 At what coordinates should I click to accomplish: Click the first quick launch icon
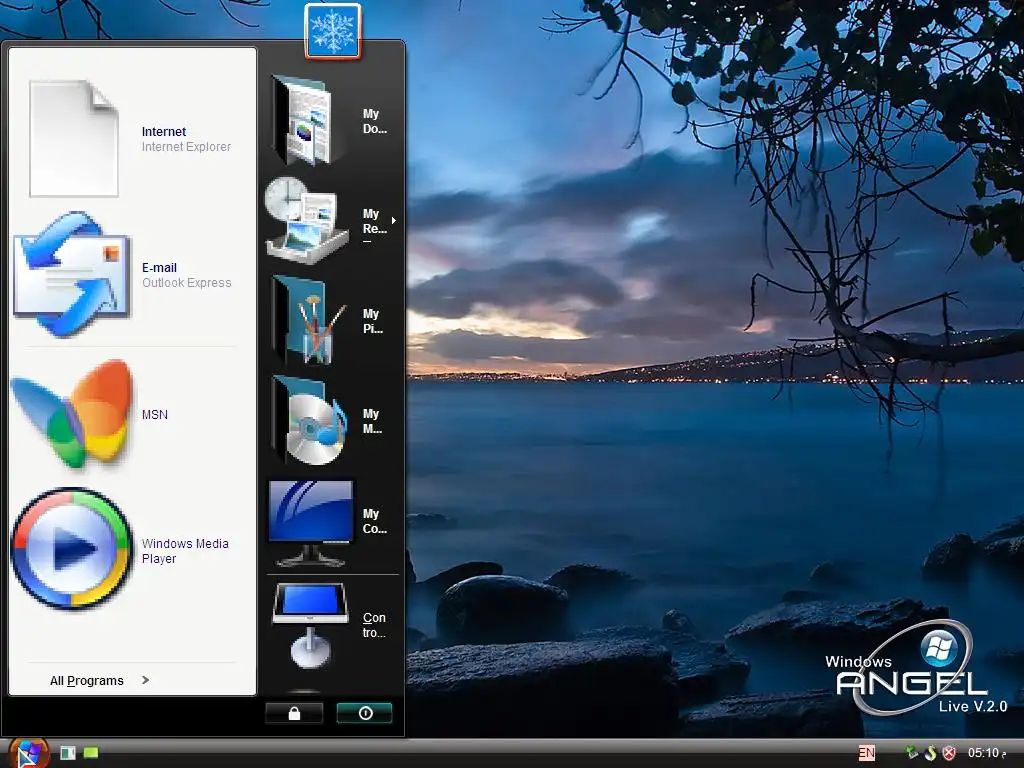pyautogui.click(x=68, y=753)
